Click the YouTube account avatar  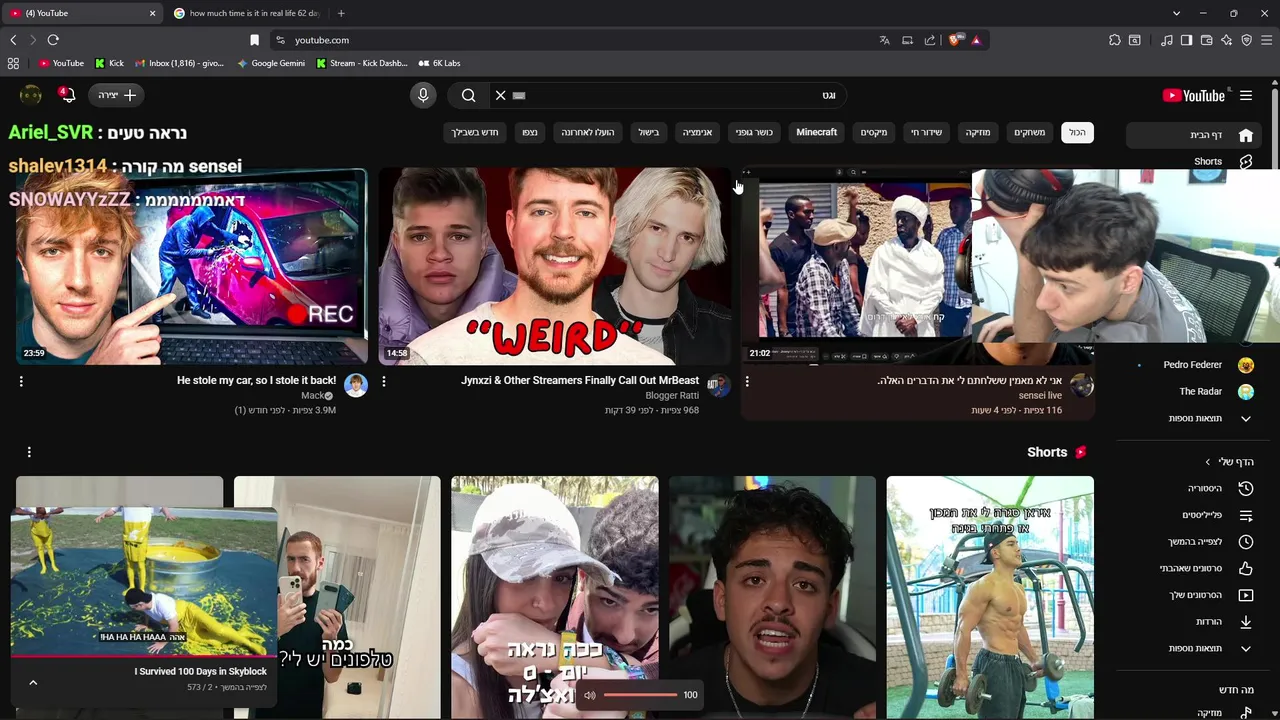31,95
